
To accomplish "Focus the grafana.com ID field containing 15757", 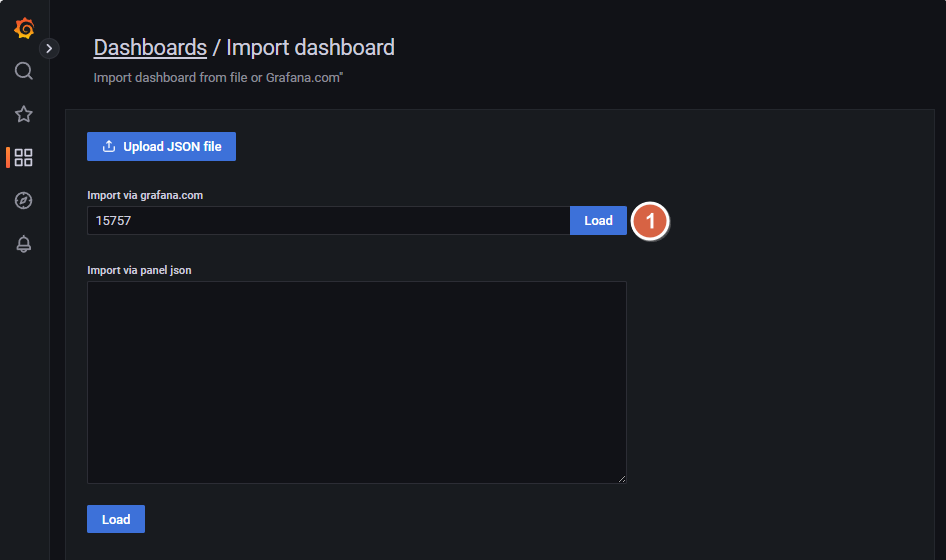I will (x=328, y=220).
